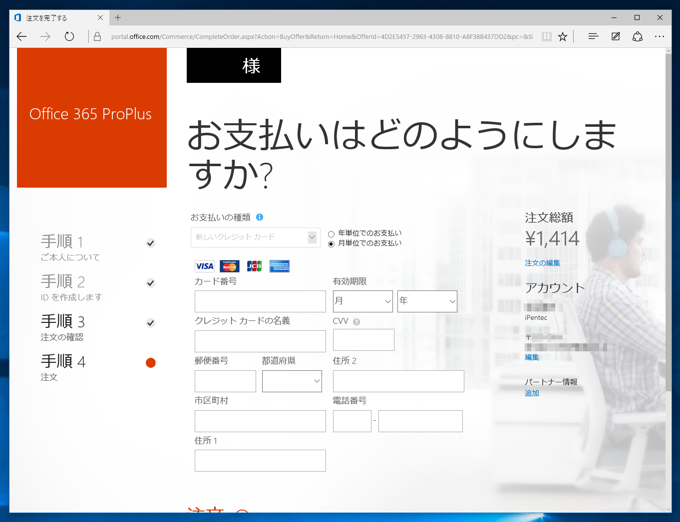The height and width of the screenshot is (522, 680).
Task: Click the MasterCard logo
Action: [x=229, y=266]
